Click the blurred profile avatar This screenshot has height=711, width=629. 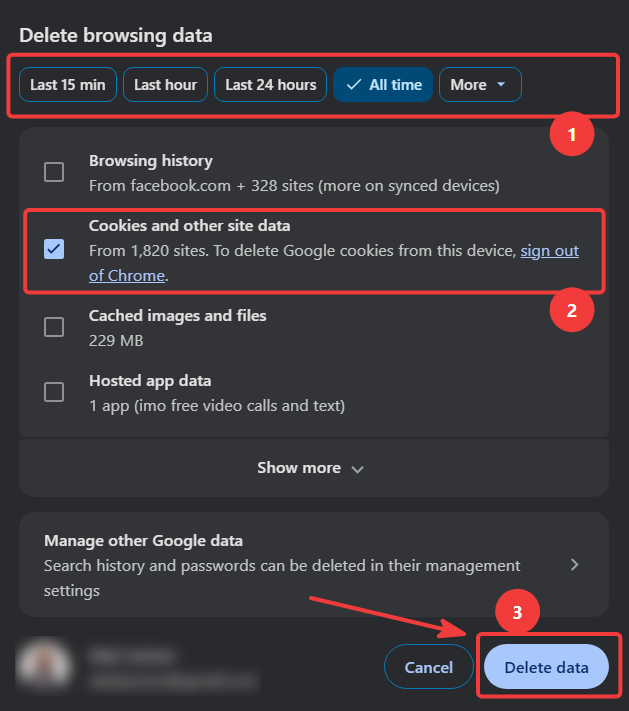click(x=44, y=666)
